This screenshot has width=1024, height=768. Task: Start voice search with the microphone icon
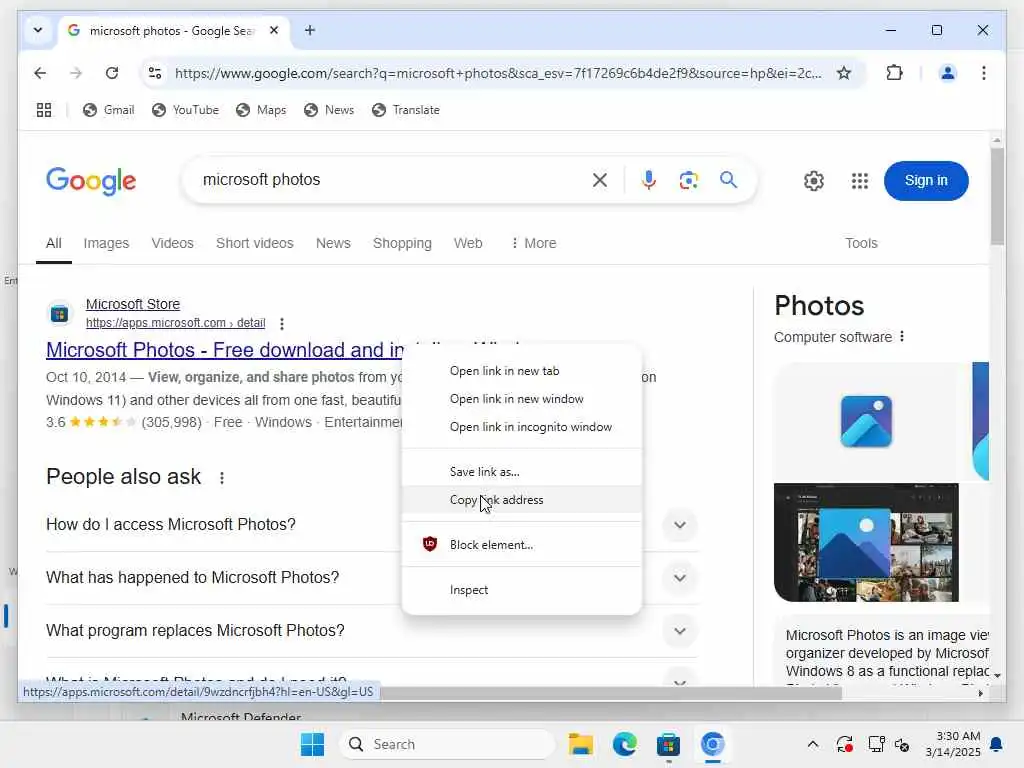pyautogui.click(x=648, y=180)
